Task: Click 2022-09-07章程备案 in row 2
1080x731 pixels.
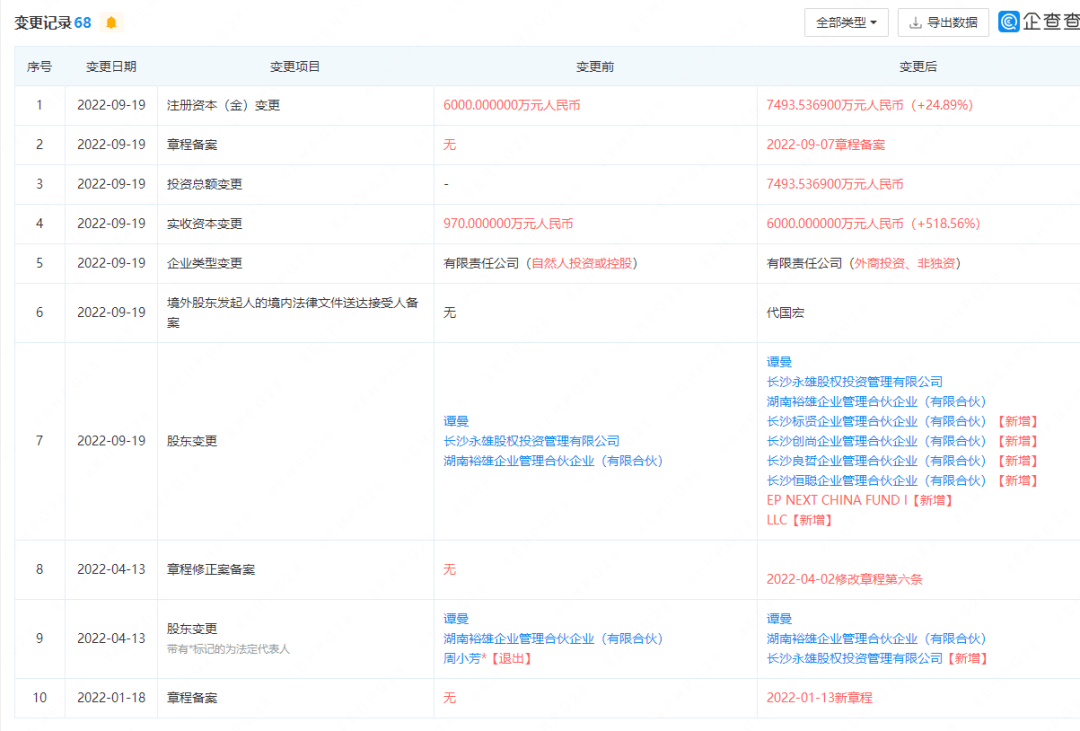Action: (825, 145)
